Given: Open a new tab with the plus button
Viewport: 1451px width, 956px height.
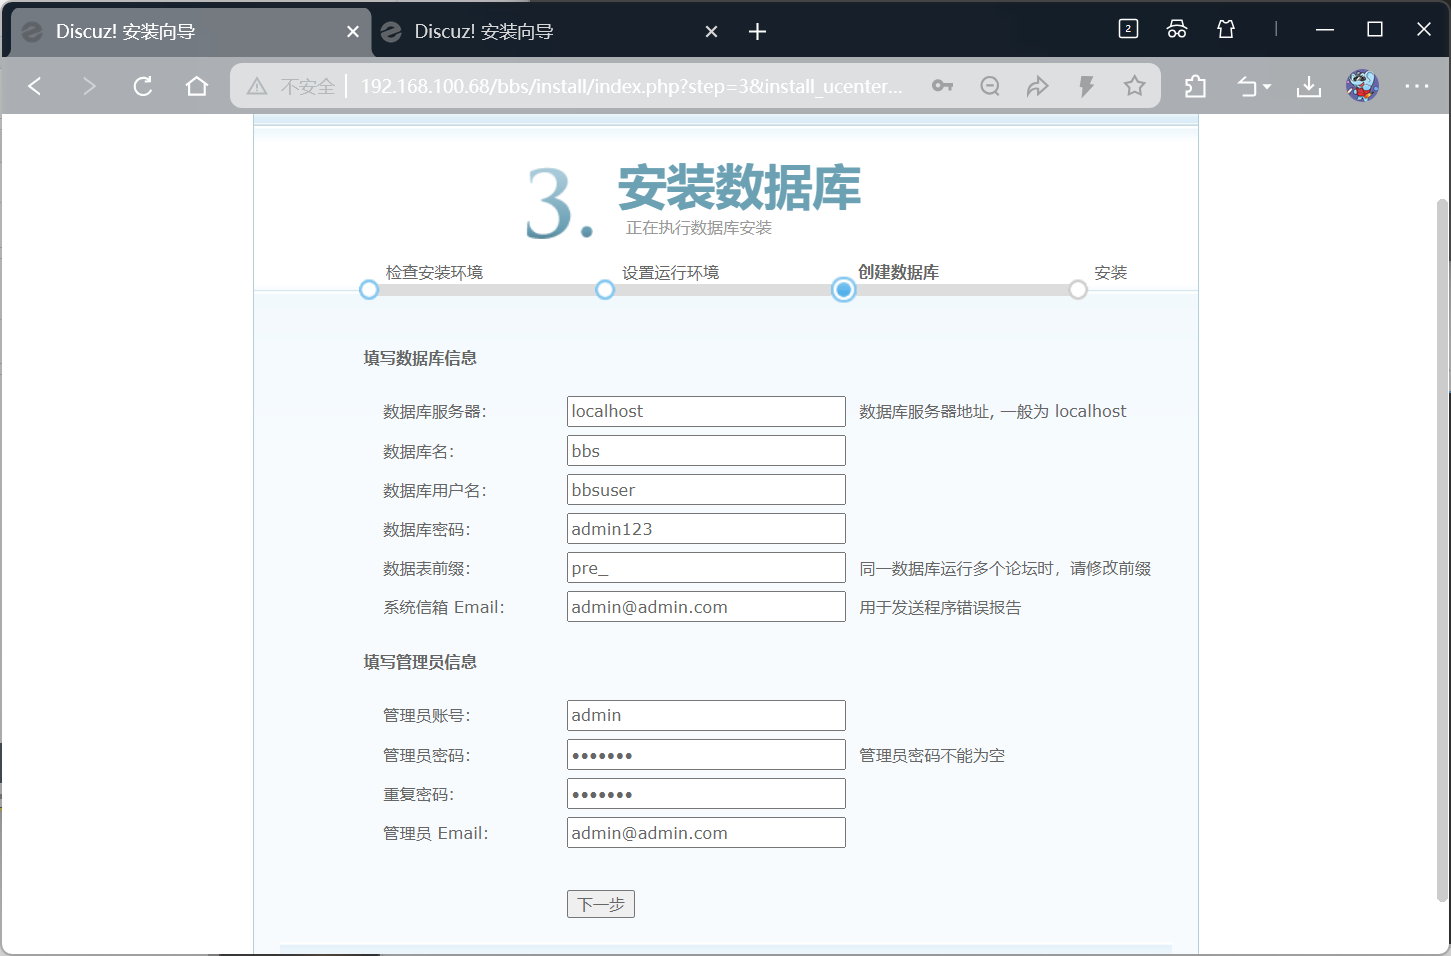Looking at the screenshot, I should [x=757, y=31].
